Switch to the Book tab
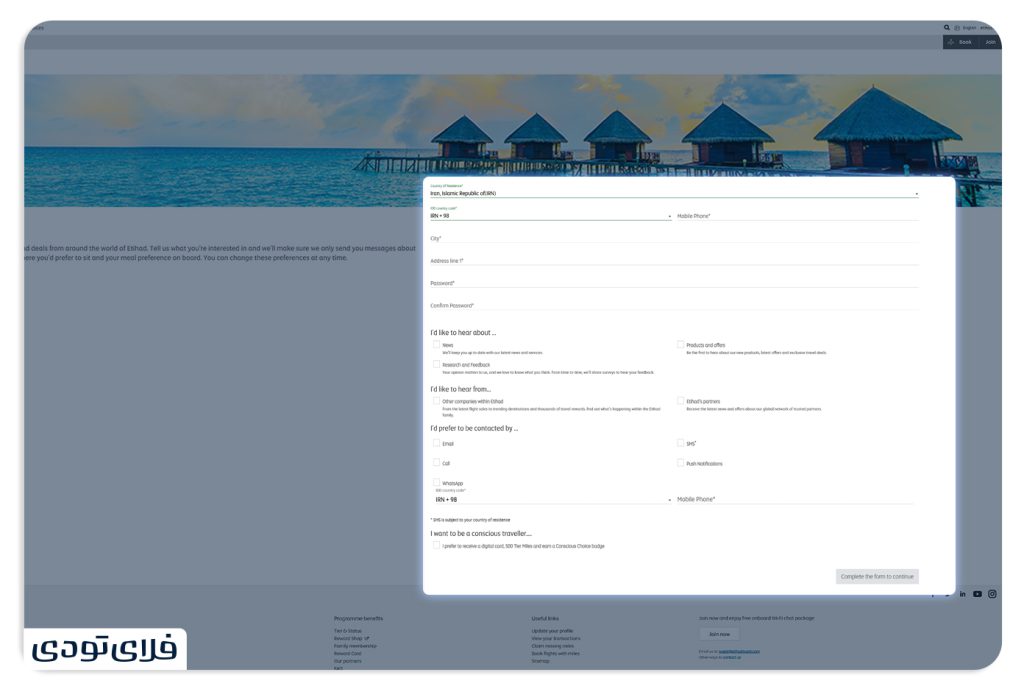The width and height of the screenshot is (1024, 689). [x=960, y=42]
